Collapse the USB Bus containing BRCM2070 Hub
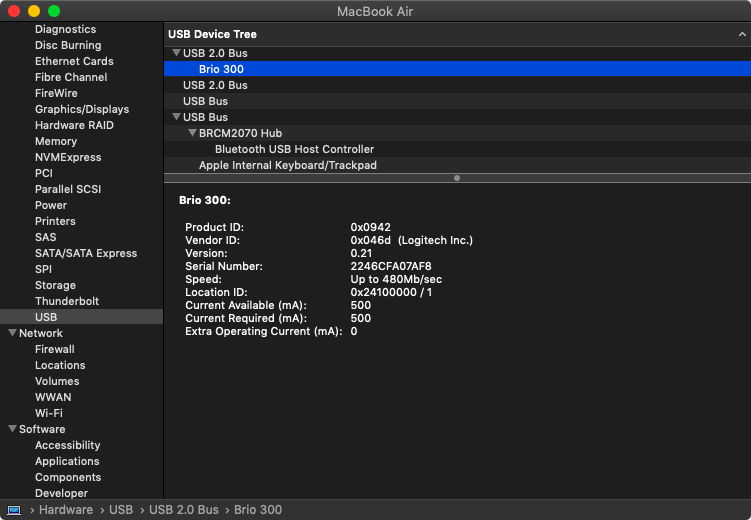751x520 pixels. pyautogui.click(x=176, y=116)
